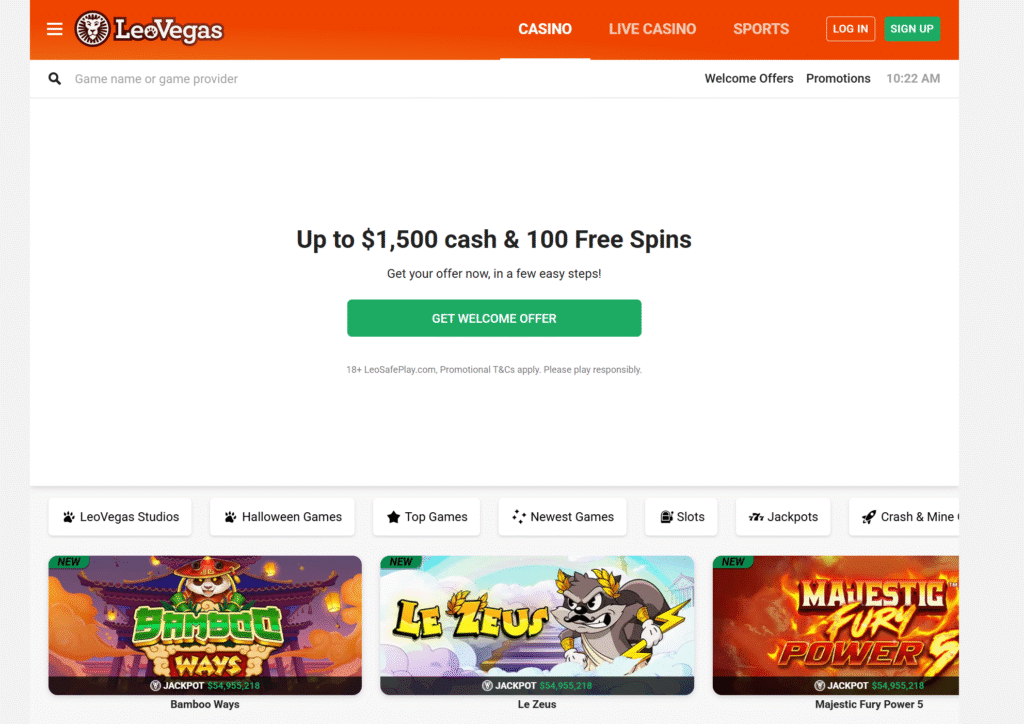1024x724 pixels.
Task: Click the Log In button
Action: point(850,29)
